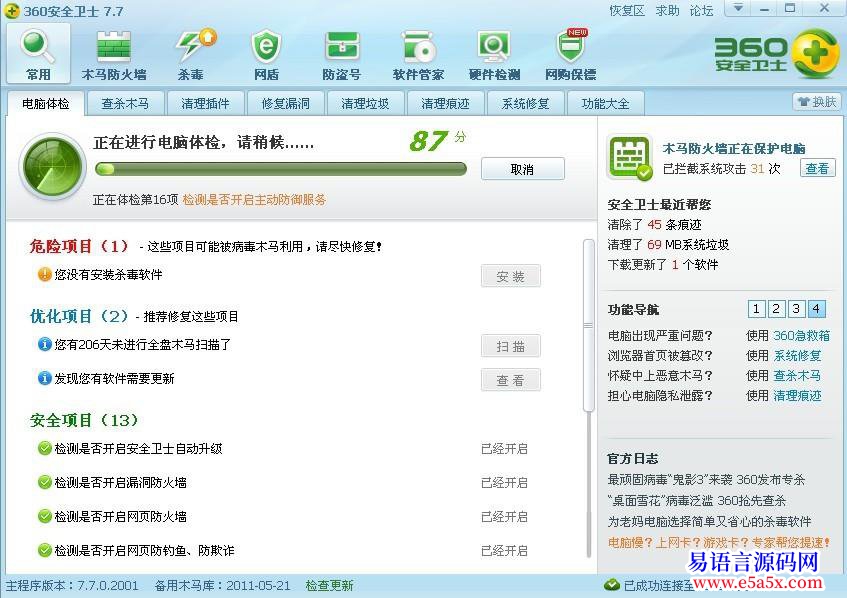Click the 扫描 scan button
Viewport: 847px width, 598px height.
pyautogui.click(x=511, y=347)
